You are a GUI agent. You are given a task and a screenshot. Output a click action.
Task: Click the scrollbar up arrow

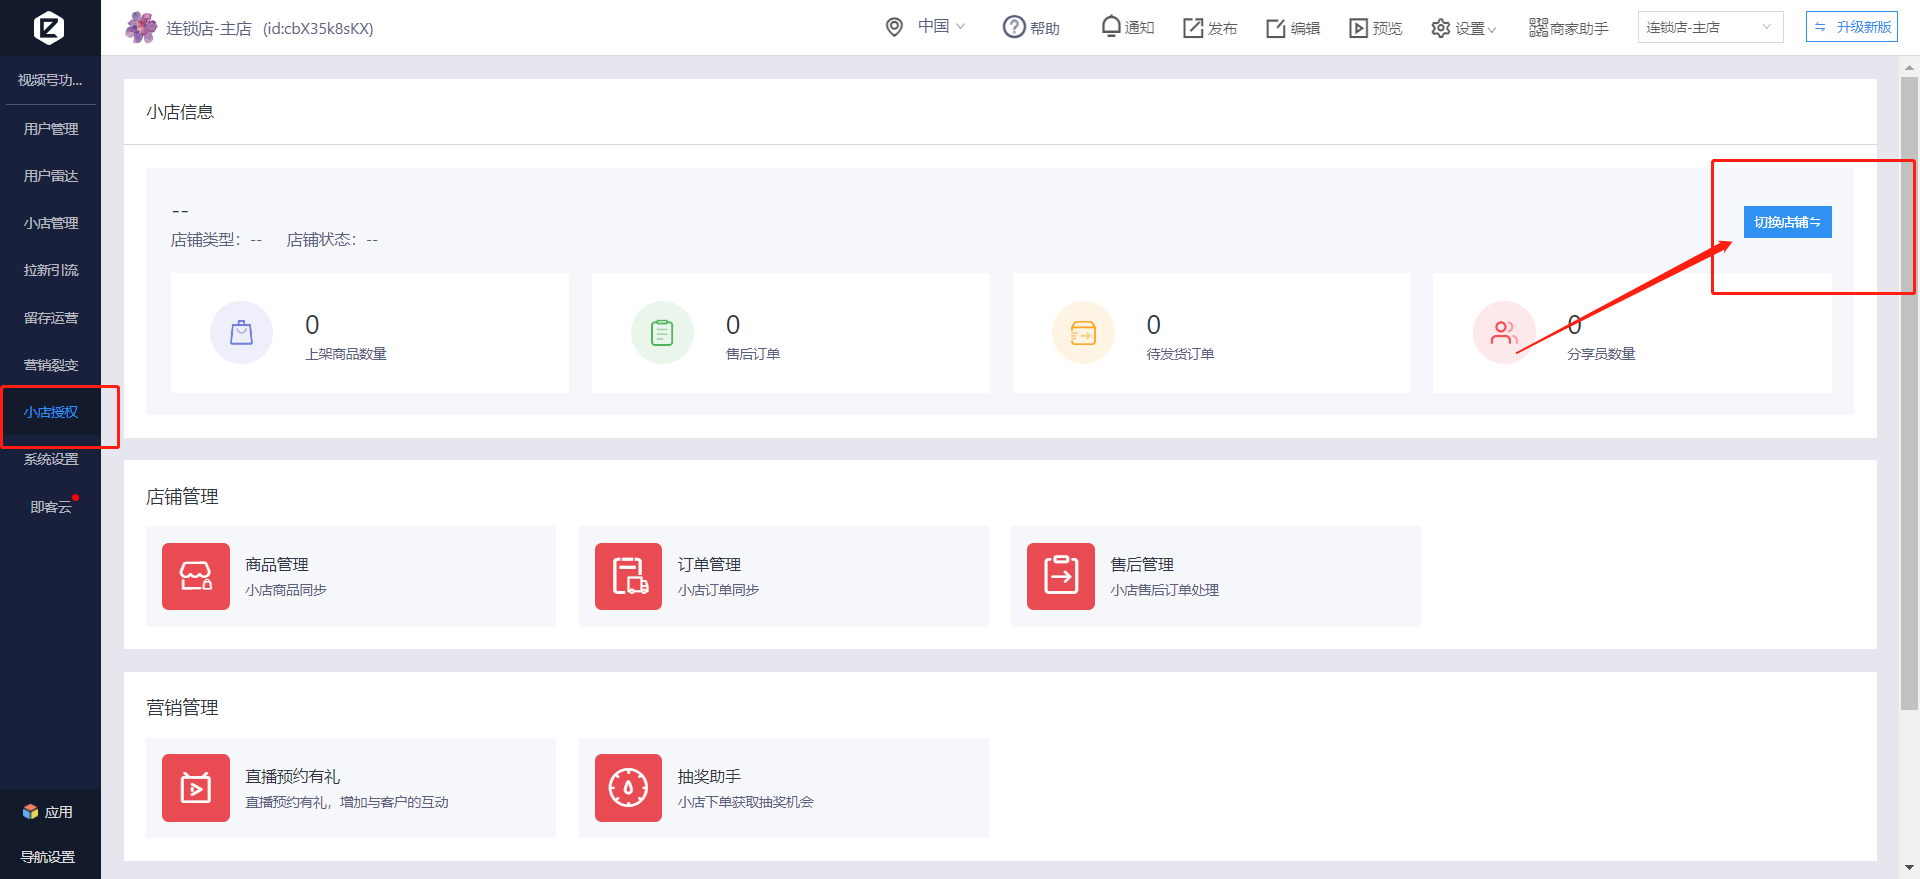[1909, 67]
